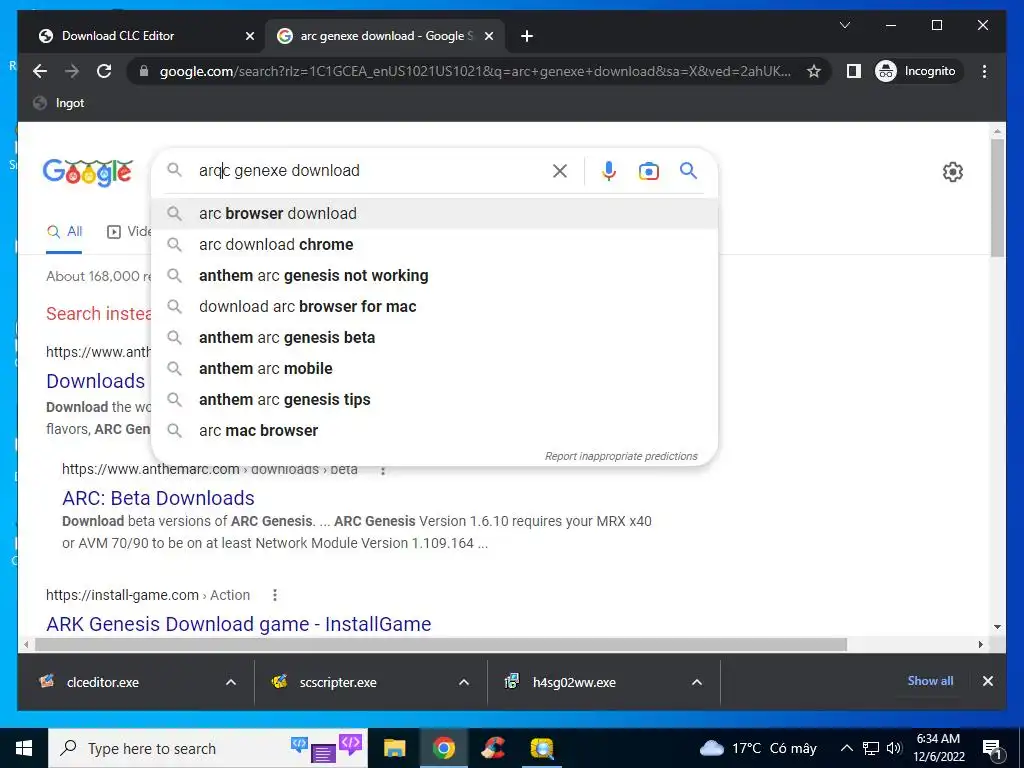Open the Ingot bookmark
This screenshot has width=1024, height=768.
click(x=59, y=103)
